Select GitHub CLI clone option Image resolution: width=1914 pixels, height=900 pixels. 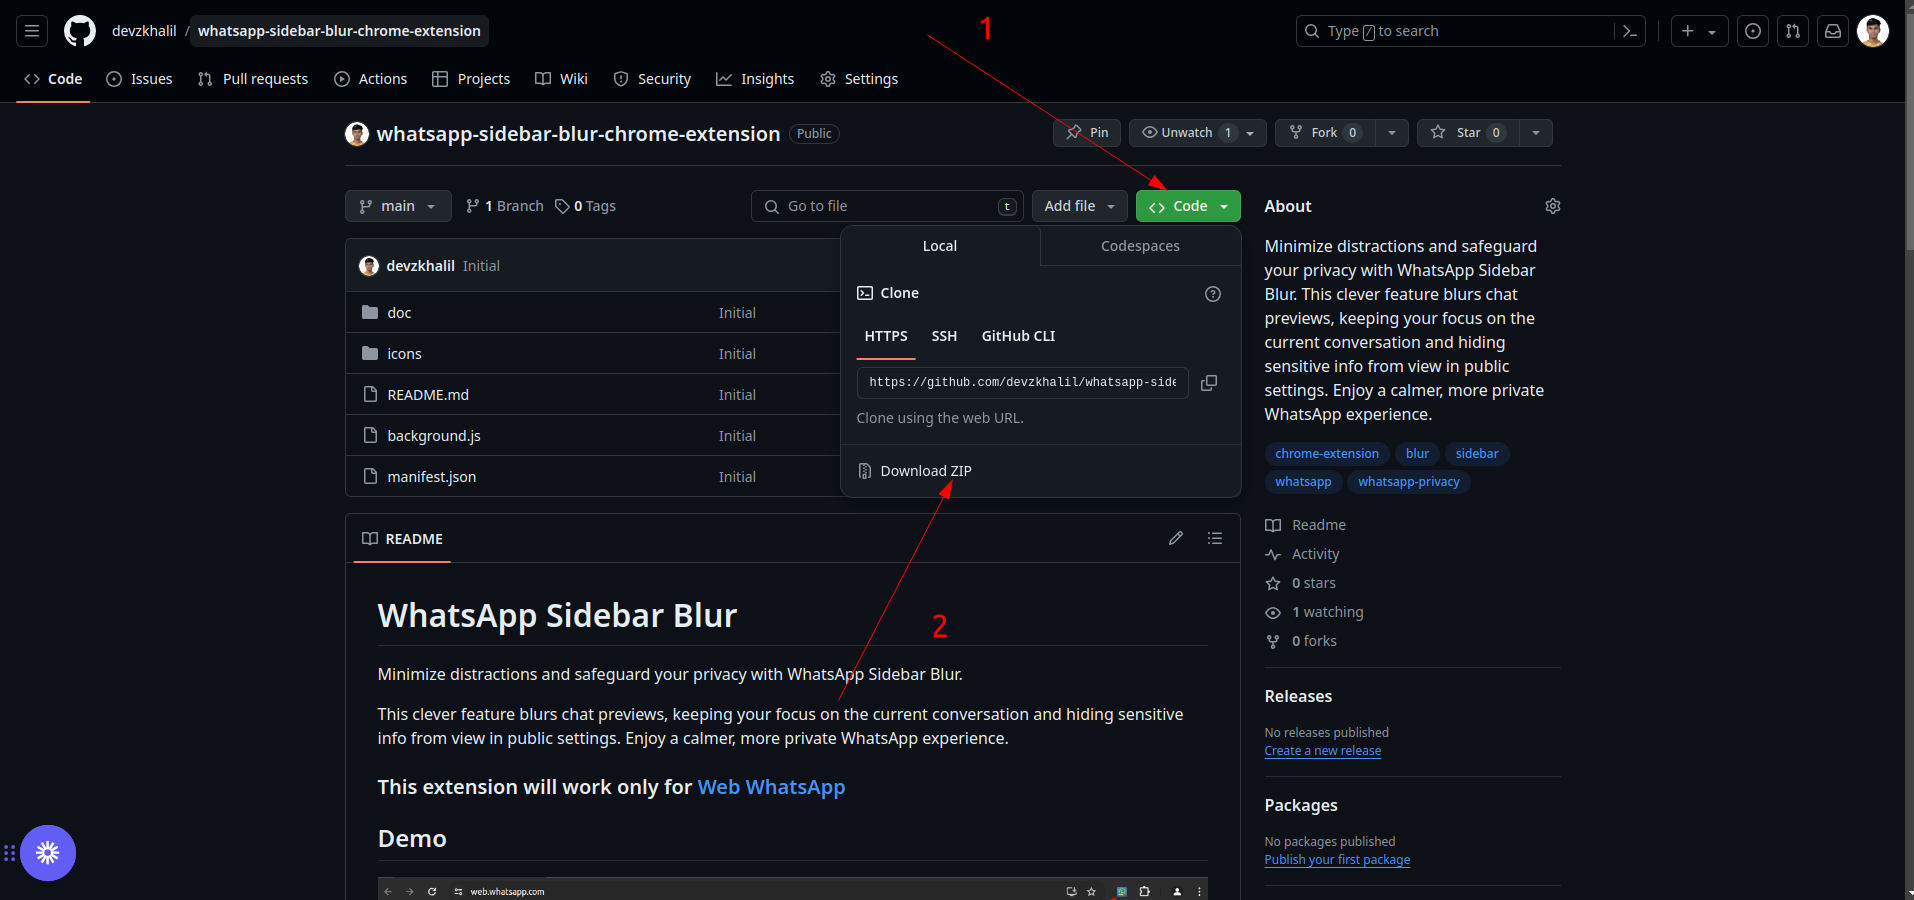pyautogui.click(x=1018, y=336)
